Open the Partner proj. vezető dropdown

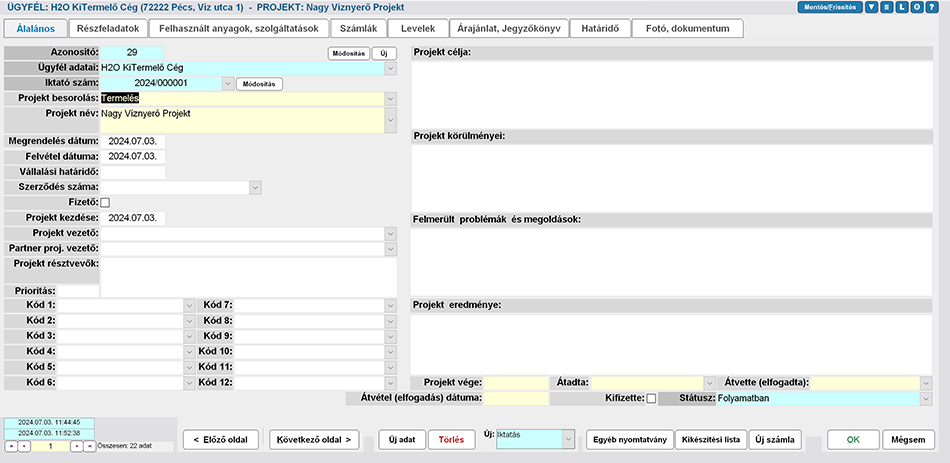[391, 248]
